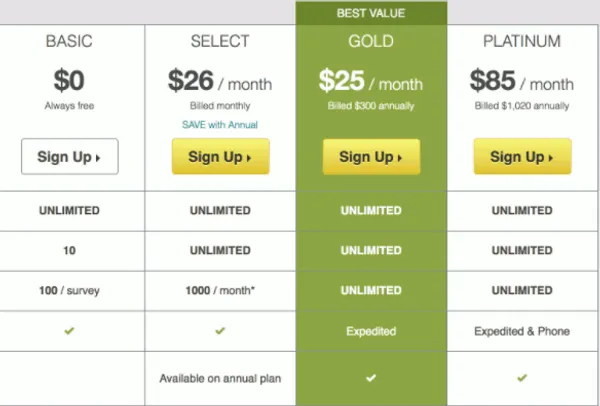Click the 100 / survey cell

[x=69, y=291]
